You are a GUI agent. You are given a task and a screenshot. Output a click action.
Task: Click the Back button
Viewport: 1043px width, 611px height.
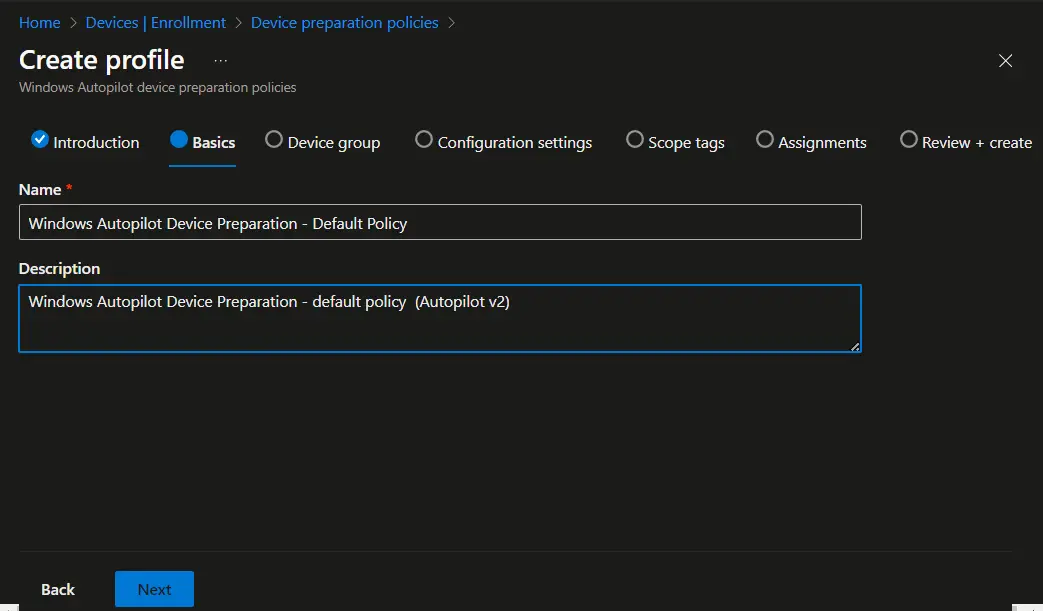pyautogui.click(x=58, y=589)
